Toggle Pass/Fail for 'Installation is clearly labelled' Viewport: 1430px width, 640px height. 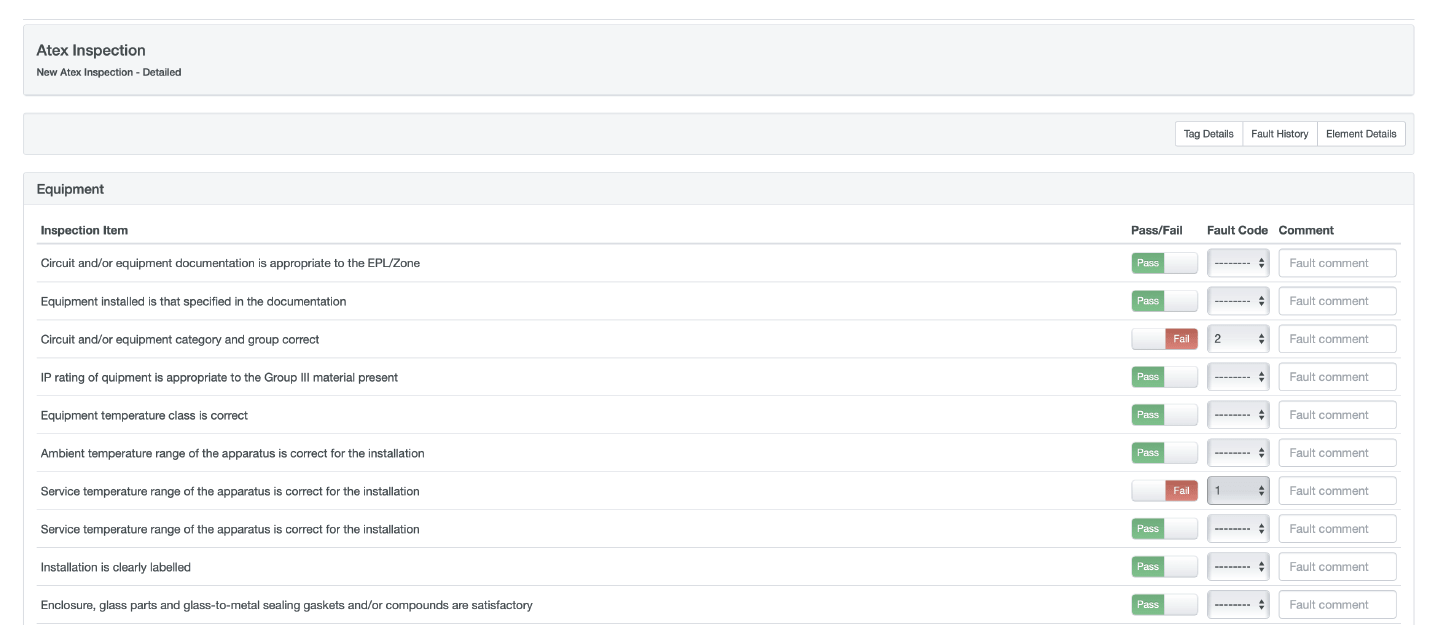1164,567
